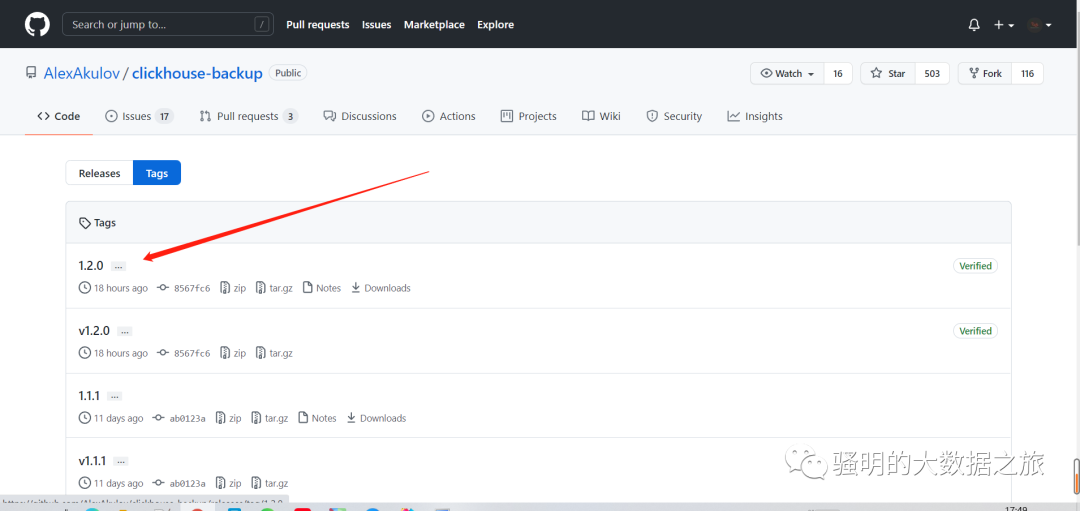Viewport: 1080px width, 511px height.
Task: Open Downloads for tag 1.2.0
Action: pyautogui.click(x=380, y=288)
